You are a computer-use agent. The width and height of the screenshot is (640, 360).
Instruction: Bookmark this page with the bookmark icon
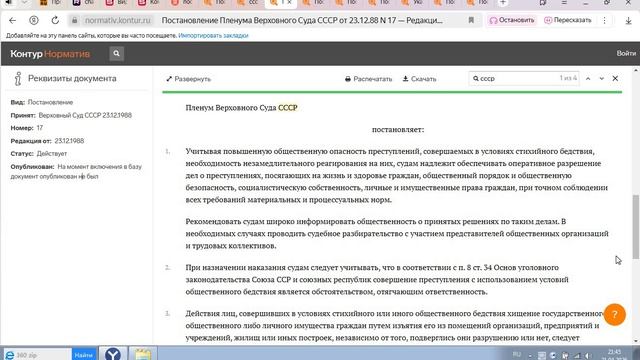click(x=471, y=20)
